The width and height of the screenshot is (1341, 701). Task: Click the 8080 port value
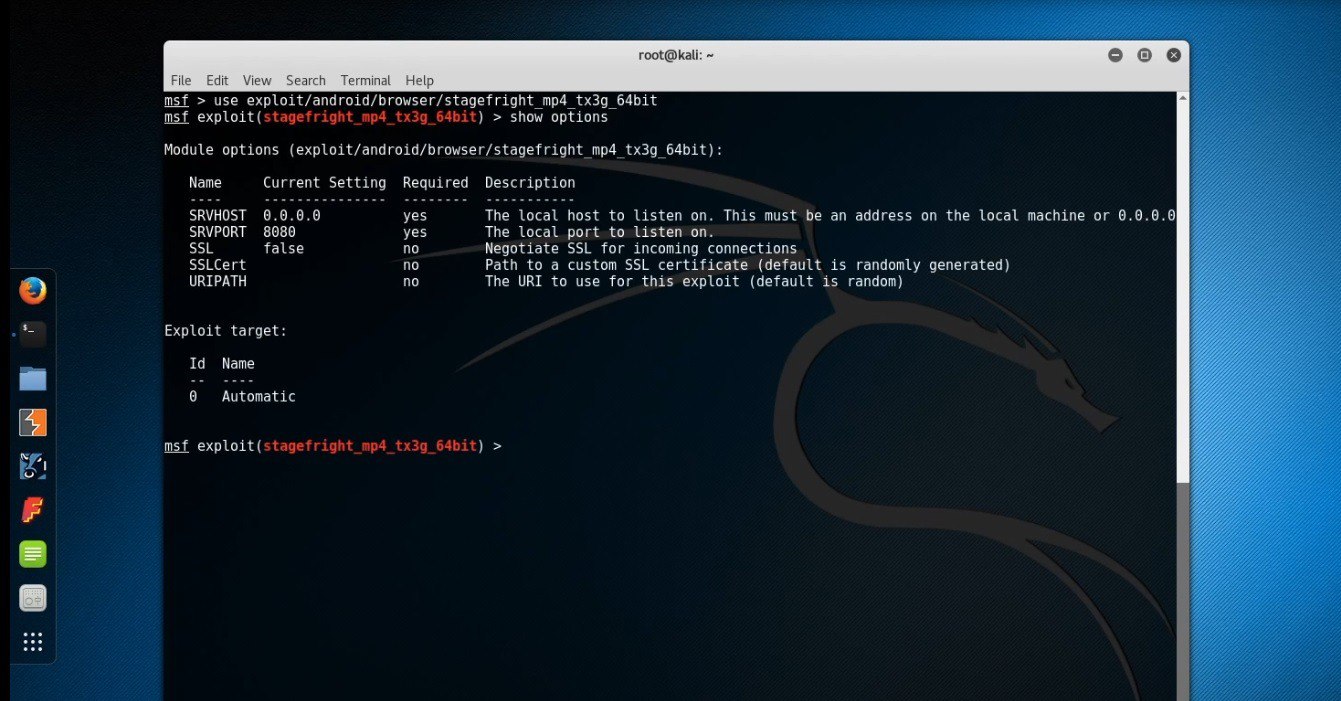279,232
